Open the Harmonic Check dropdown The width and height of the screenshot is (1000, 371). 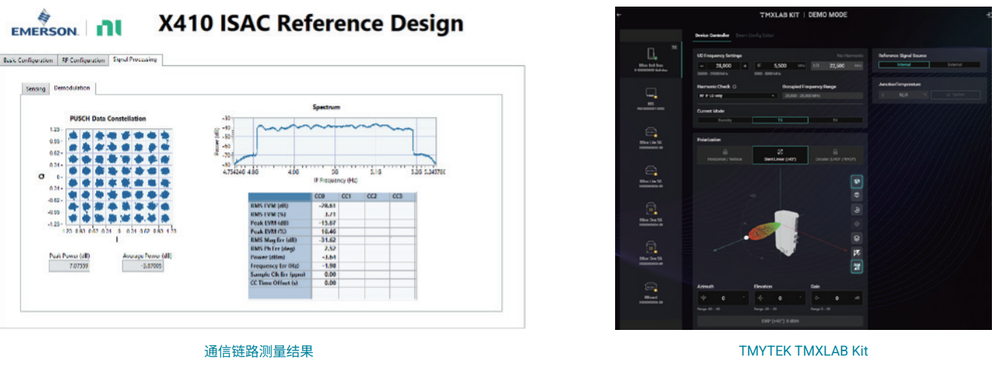(738, 96)
